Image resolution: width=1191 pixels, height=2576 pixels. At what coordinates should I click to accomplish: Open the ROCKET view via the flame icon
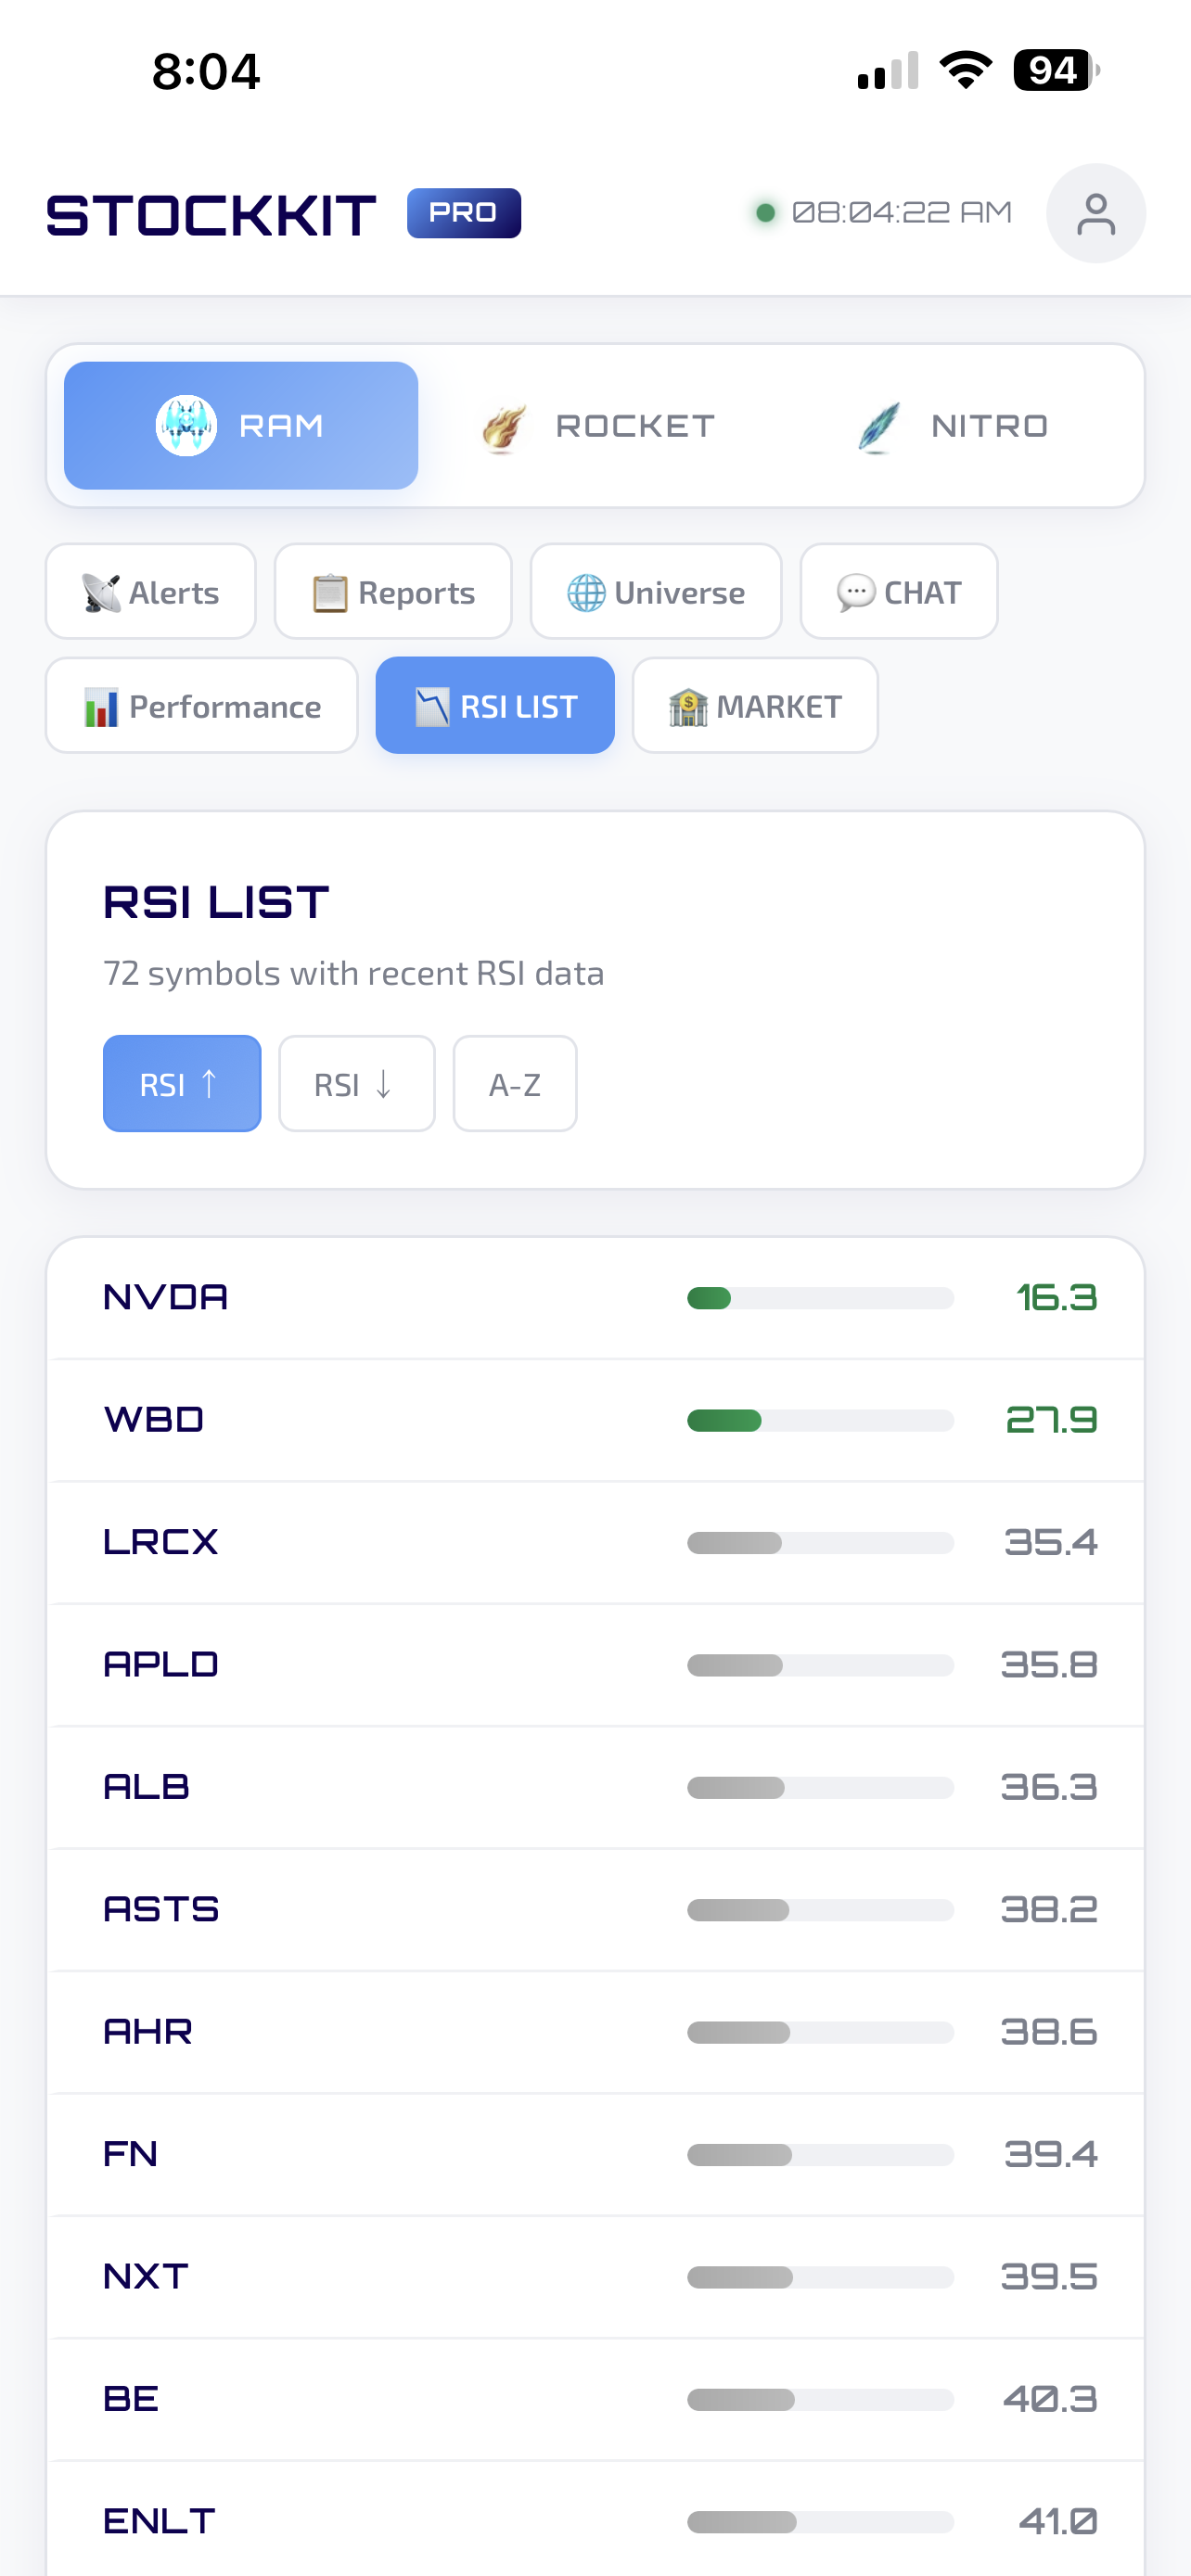503,424
